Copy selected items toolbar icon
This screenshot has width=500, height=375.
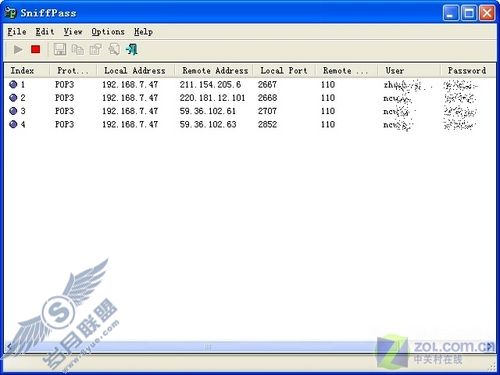coord(78,50)
